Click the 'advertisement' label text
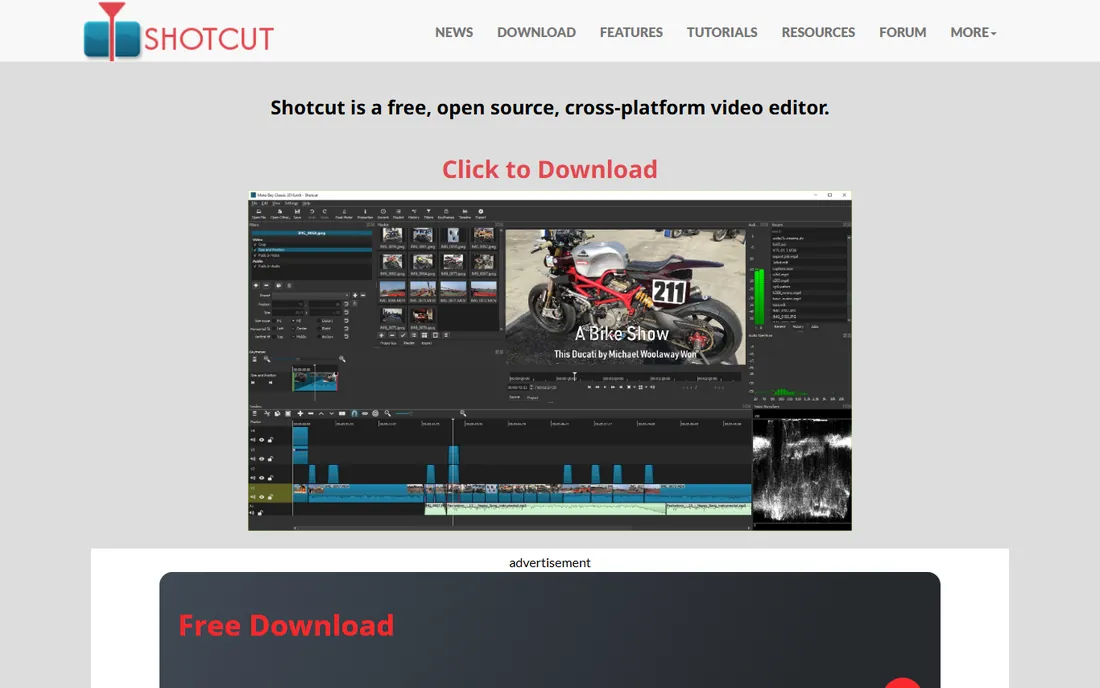The image size is (1100, 688). (549, 562)
